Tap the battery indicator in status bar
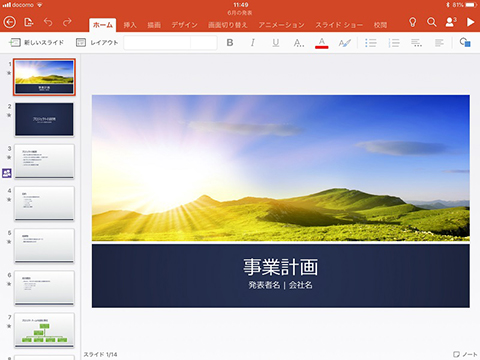This screenshot has height=360, width=480. pyautogui.click(x=471, y=5)
